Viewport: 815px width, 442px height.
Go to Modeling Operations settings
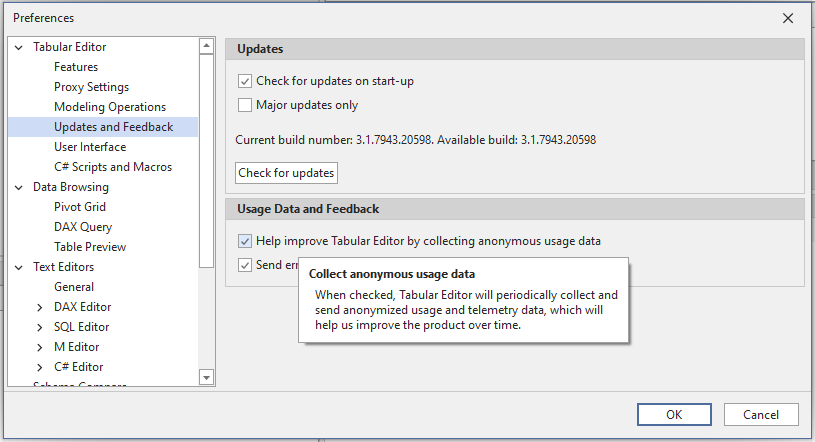point(110,107)
